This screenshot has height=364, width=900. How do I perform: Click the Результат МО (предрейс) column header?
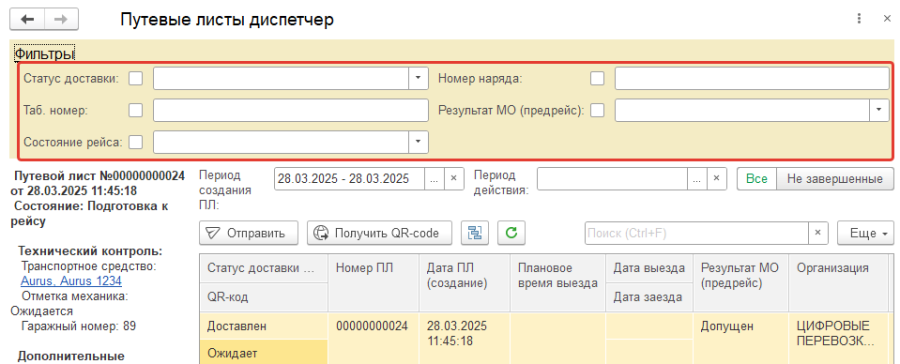click(x=740, y=283)
